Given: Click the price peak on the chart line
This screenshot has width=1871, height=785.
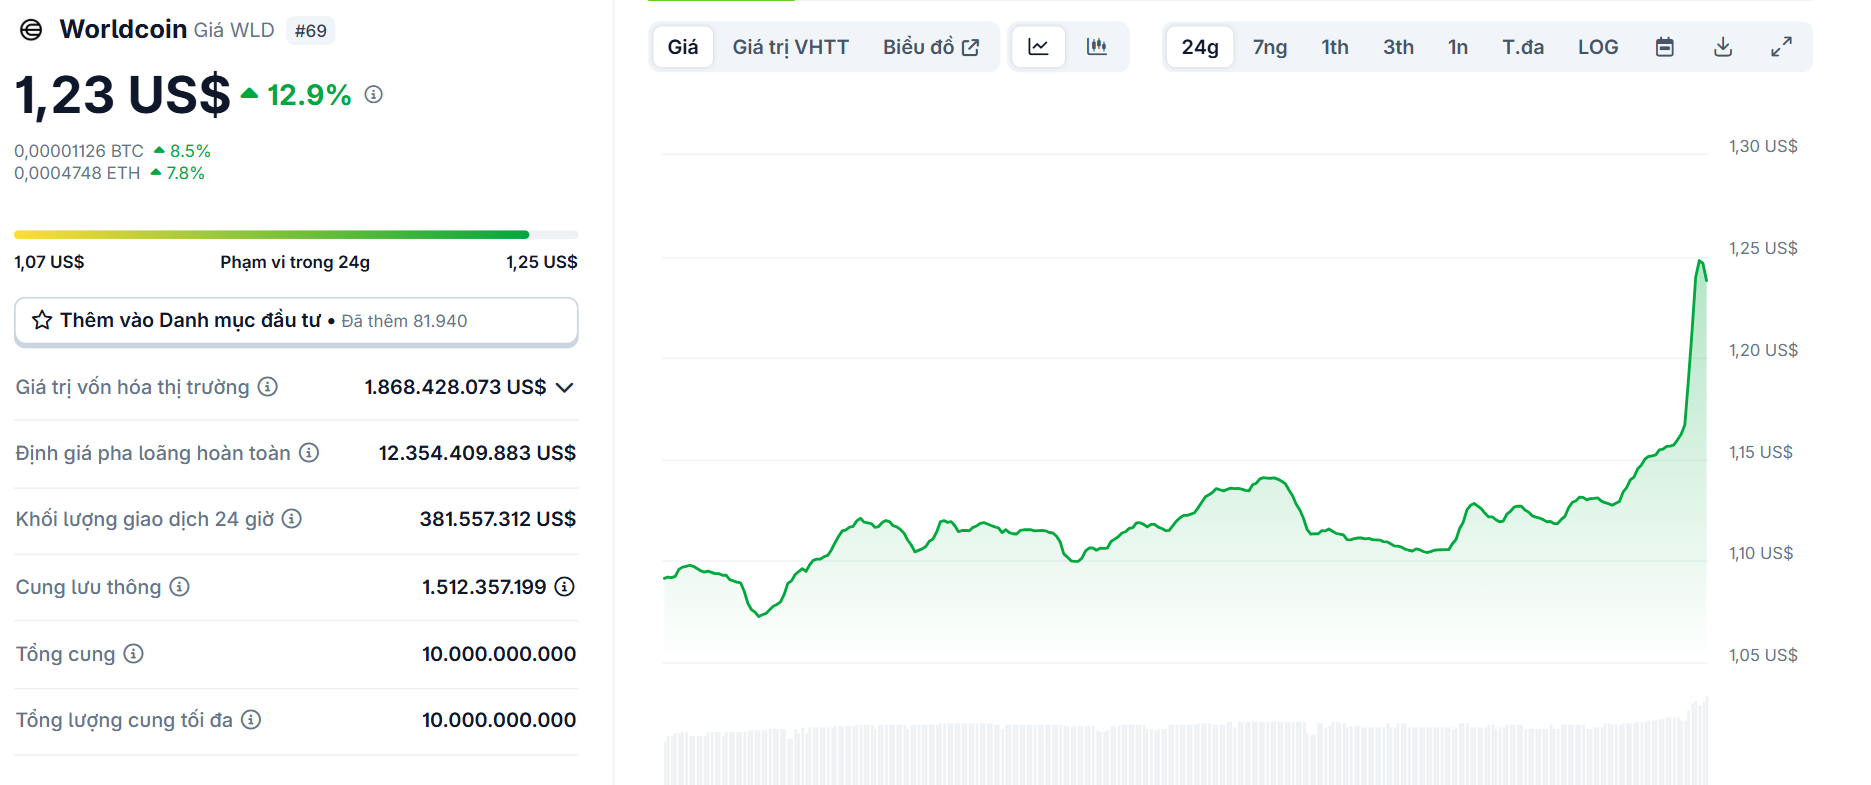Looking at the screenshot, I should click(1700, 262).
